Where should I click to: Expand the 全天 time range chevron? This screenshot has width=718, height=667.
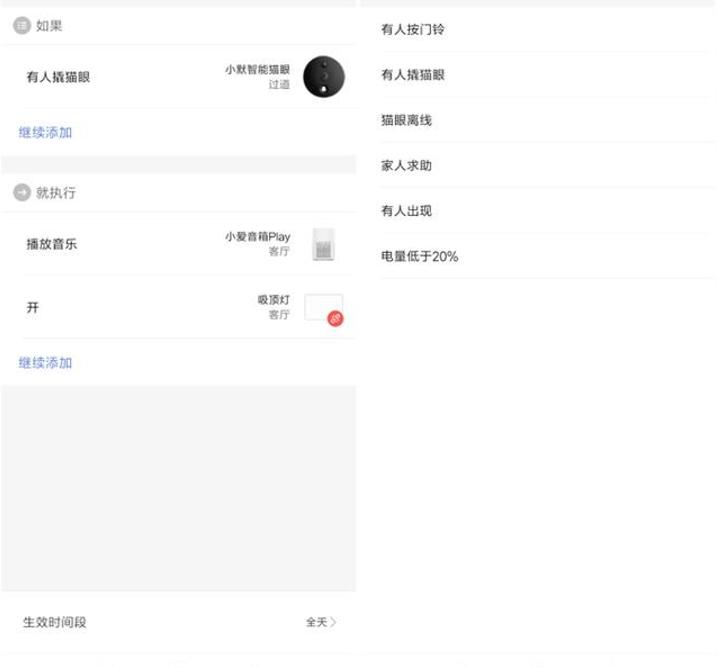pos(333,622)
